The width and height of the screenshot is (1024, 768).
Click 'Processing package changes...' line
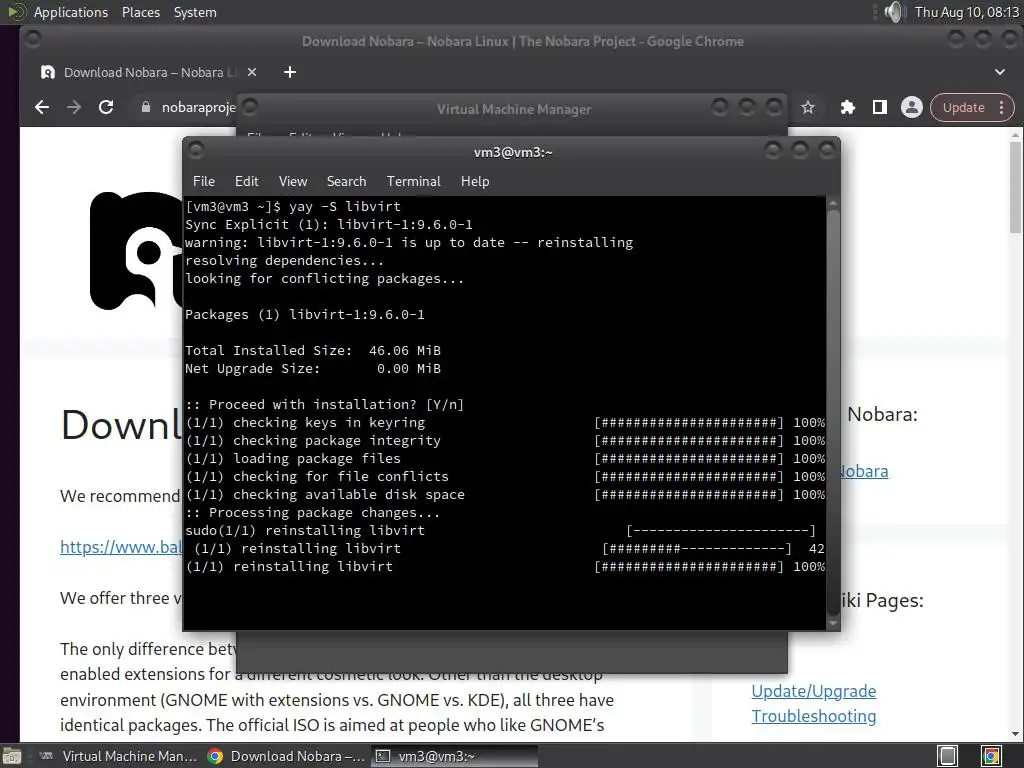[x=313, y=513]
